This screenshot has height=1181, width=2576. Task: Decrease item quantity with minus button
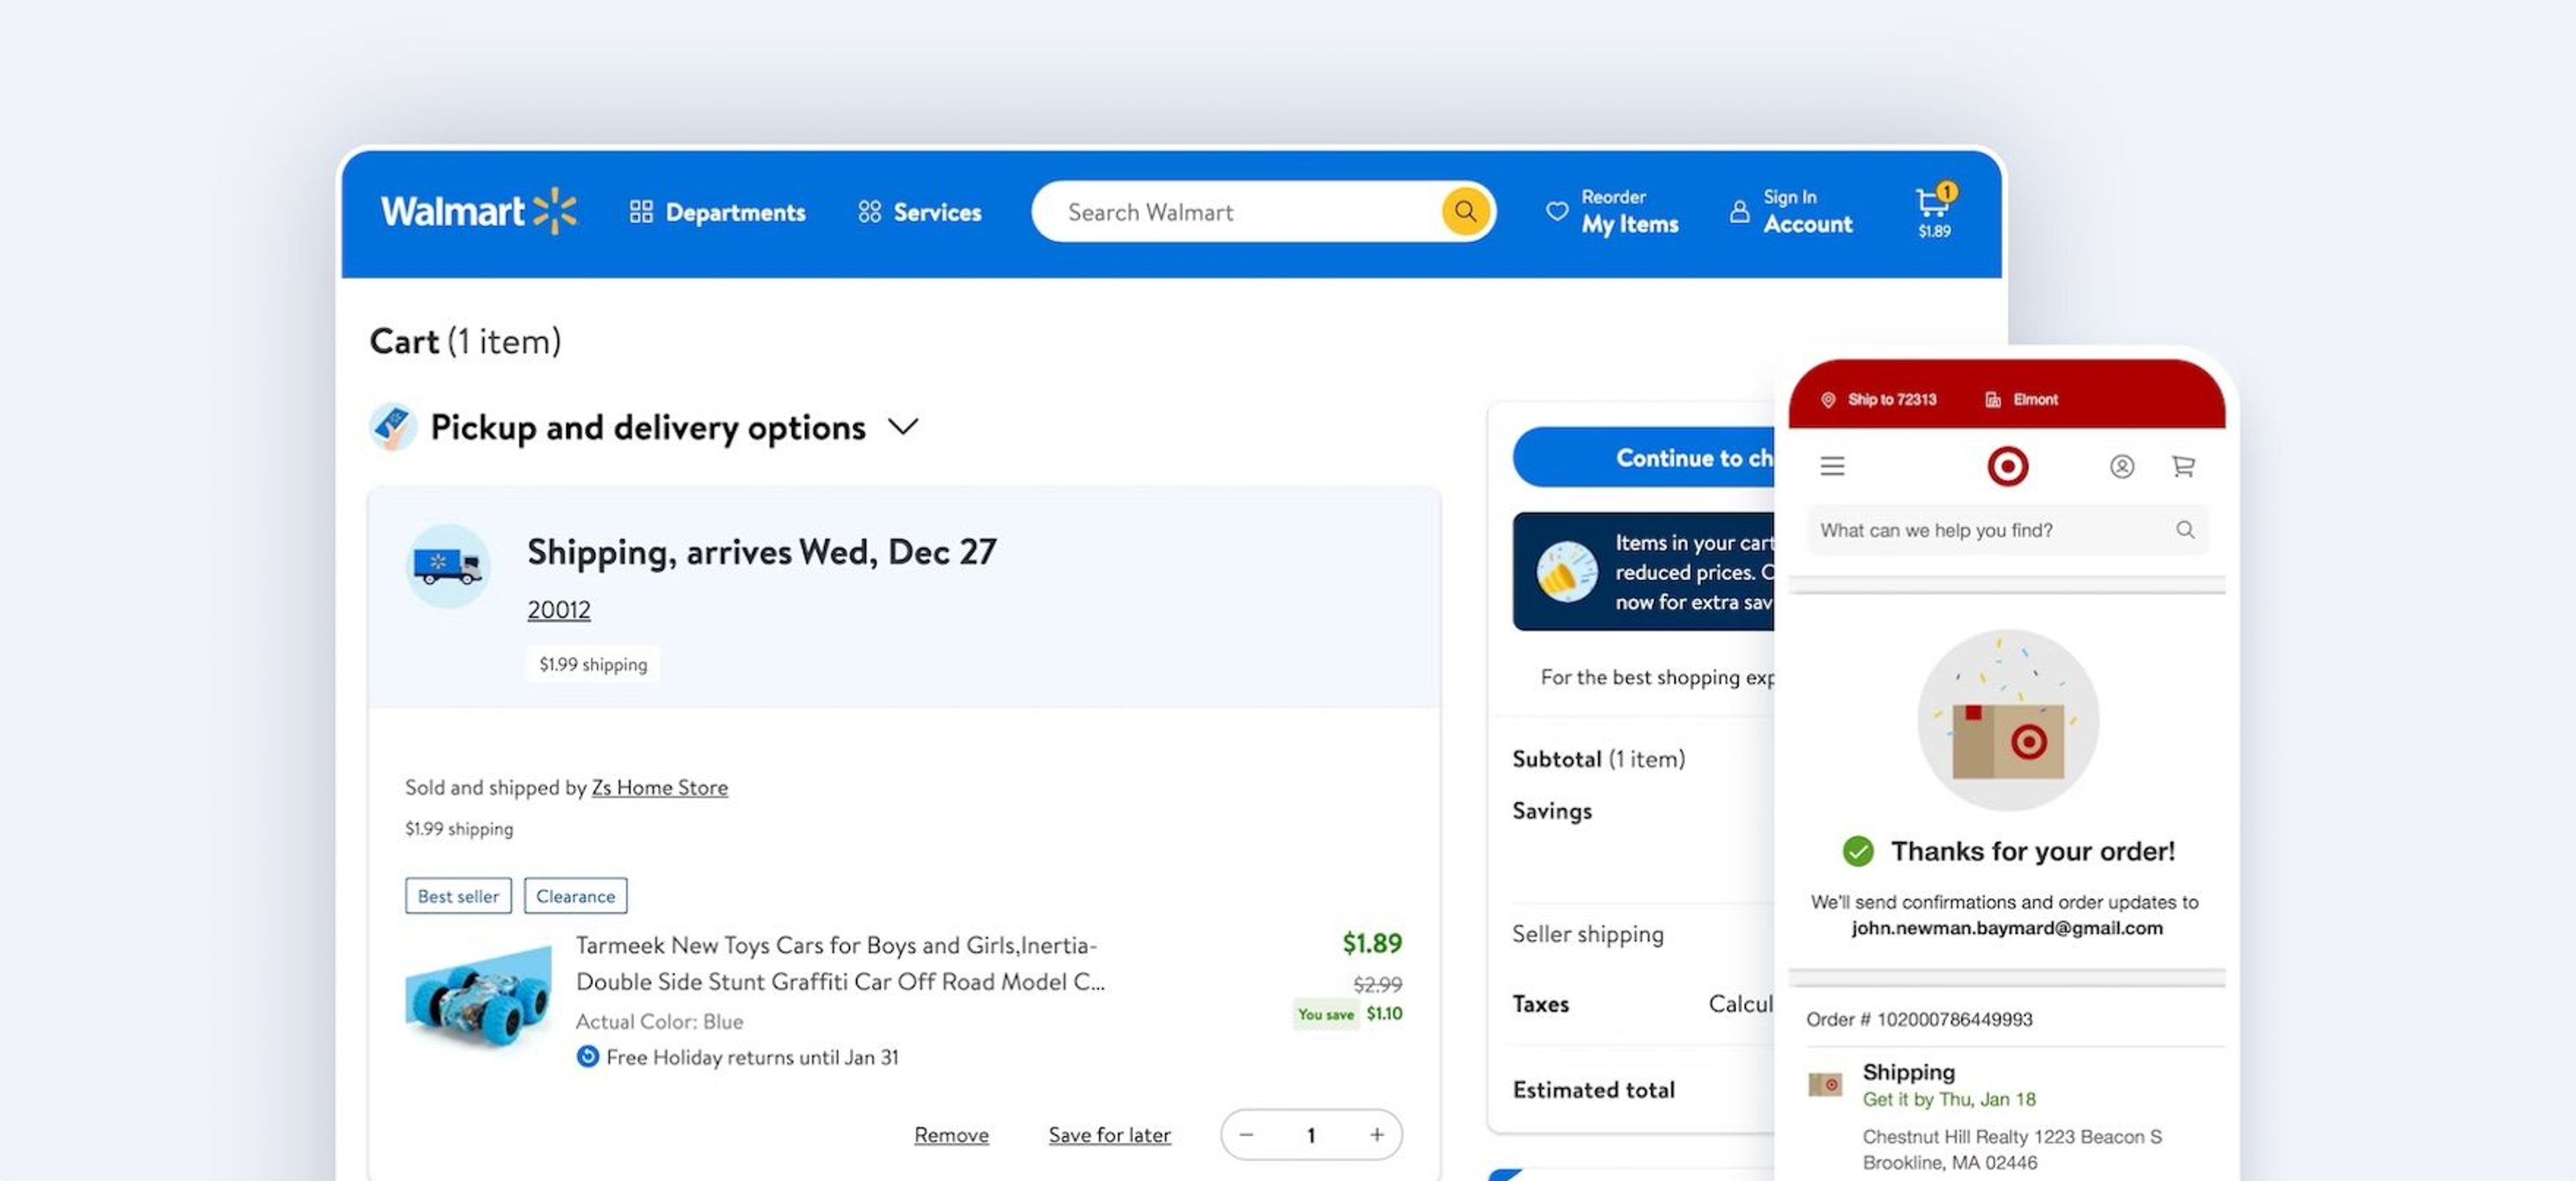(x=1245, y=1135)
